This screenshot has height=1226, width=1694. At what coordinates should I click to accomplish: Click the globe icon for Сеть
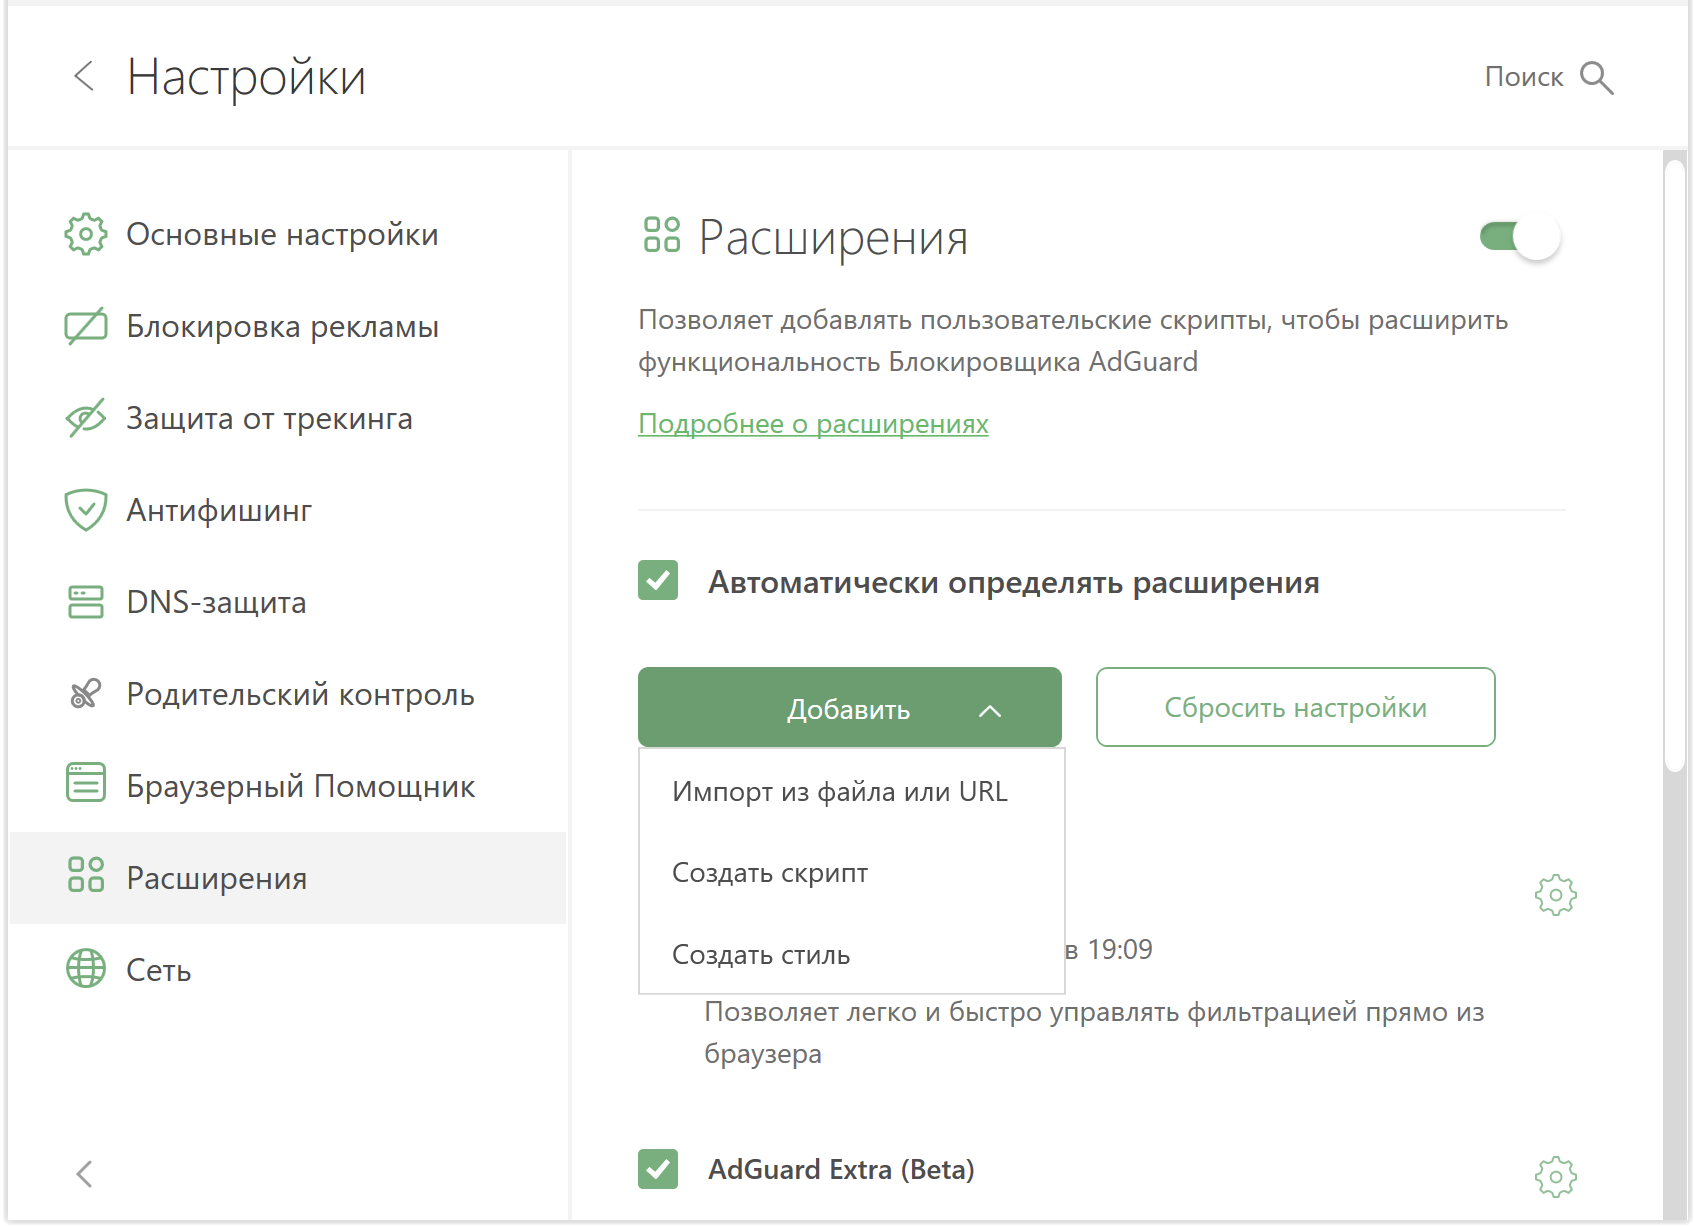tap(86, 968)
